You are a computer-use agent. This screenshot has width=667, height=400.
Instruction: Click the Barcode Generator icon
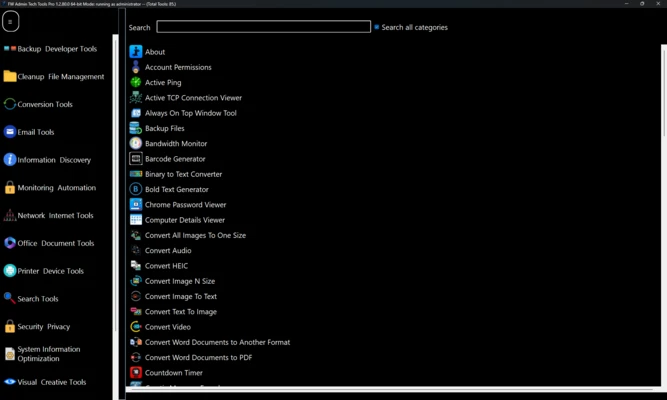click(136, 159)
